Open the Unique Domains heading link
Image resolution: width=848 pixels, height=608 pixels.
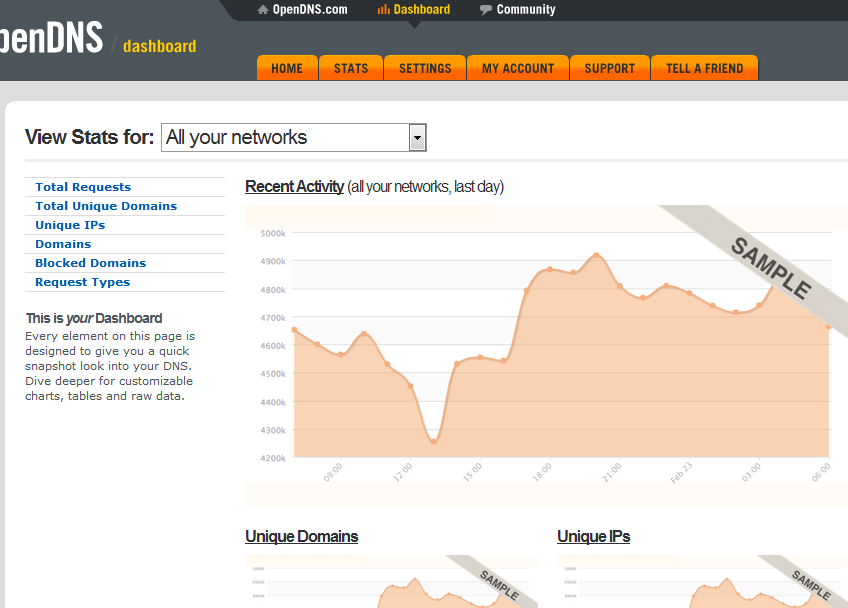302,537
